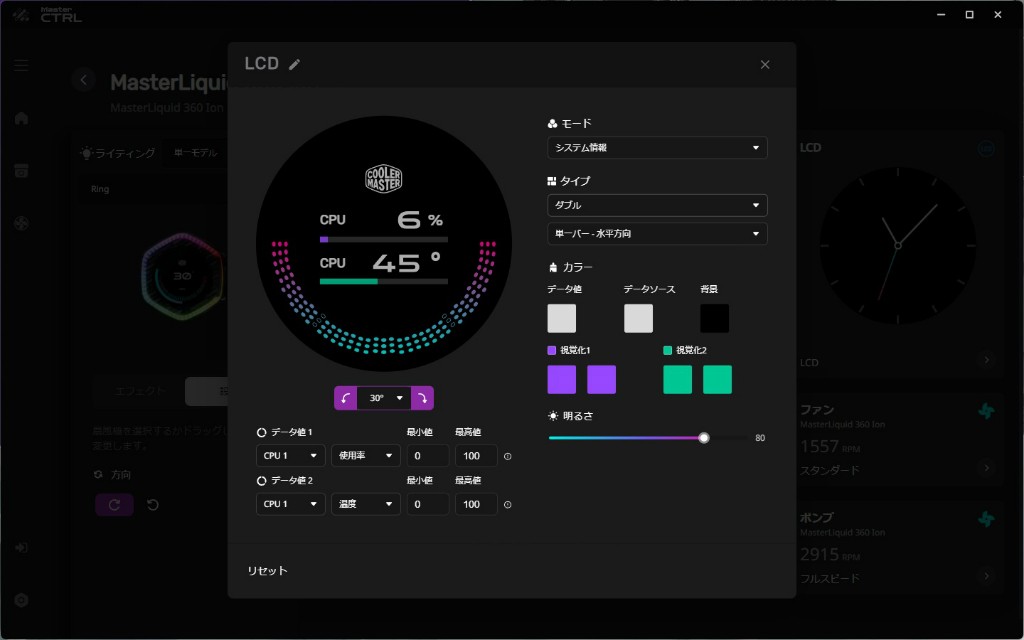Open the タイプ dropdown showing ダブル

[x=657, y=205]
